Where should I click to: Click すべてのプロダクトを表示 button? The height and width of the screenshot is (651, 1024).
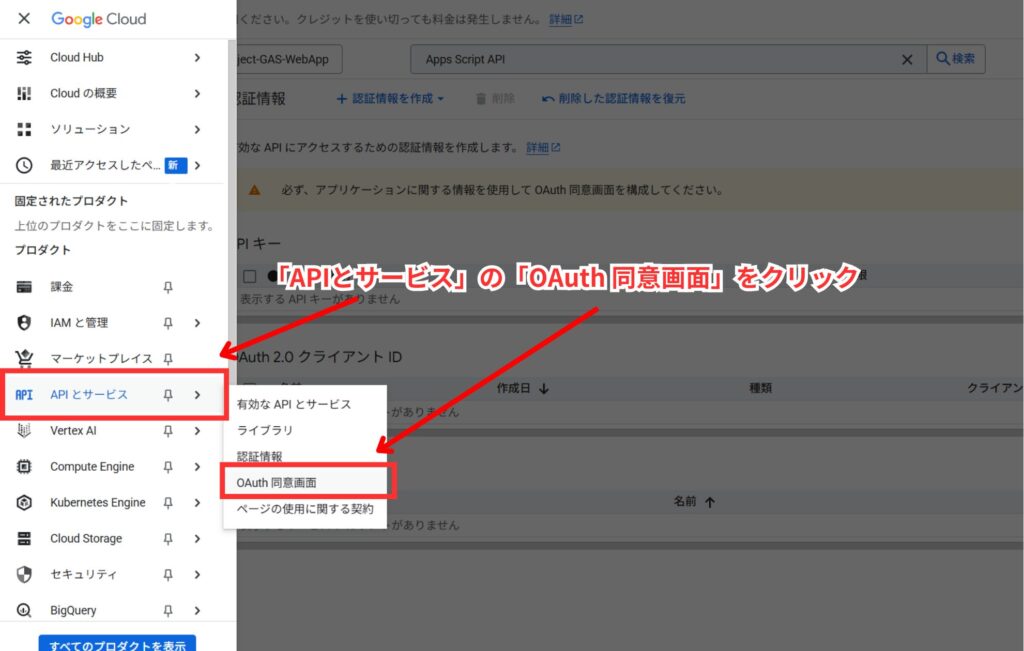(x=118, y=644)
